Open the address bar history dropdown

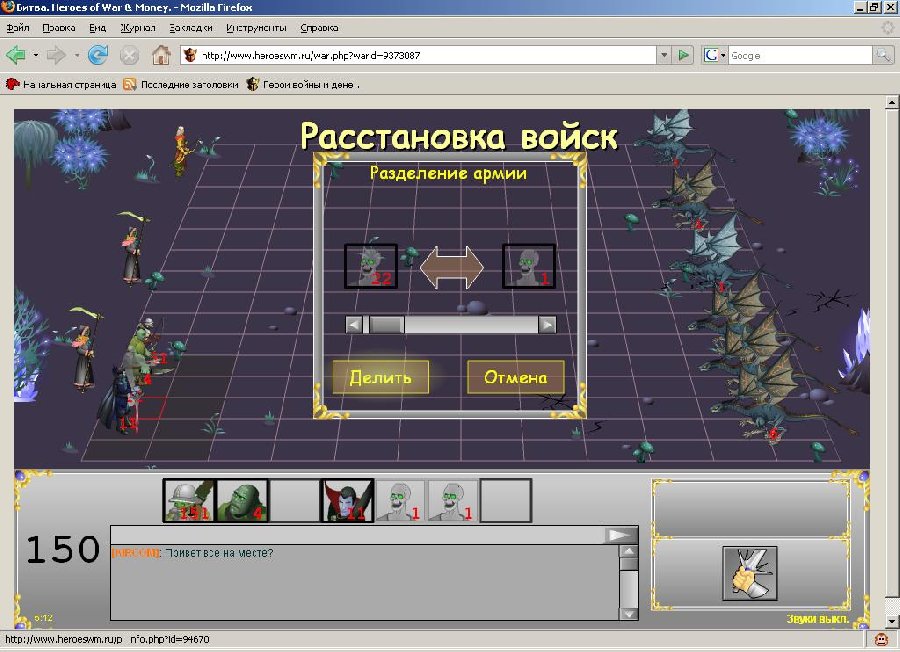tap(661, 55)
